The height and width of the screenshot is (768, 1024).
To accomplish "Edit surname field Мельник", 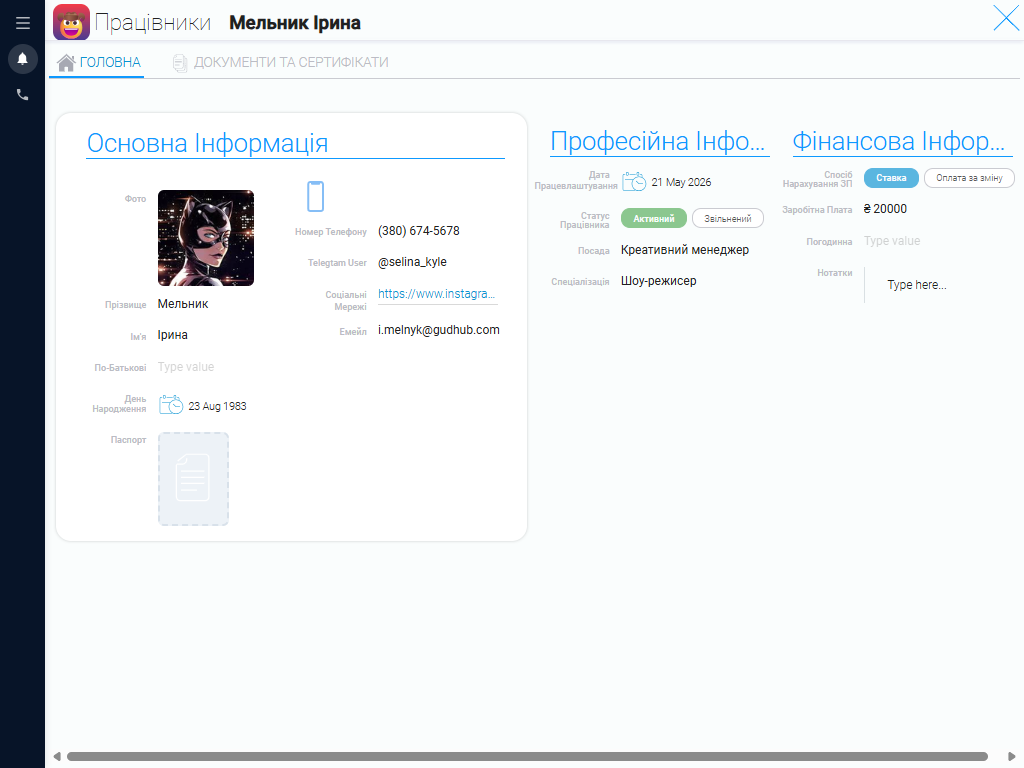I will 183,304.
